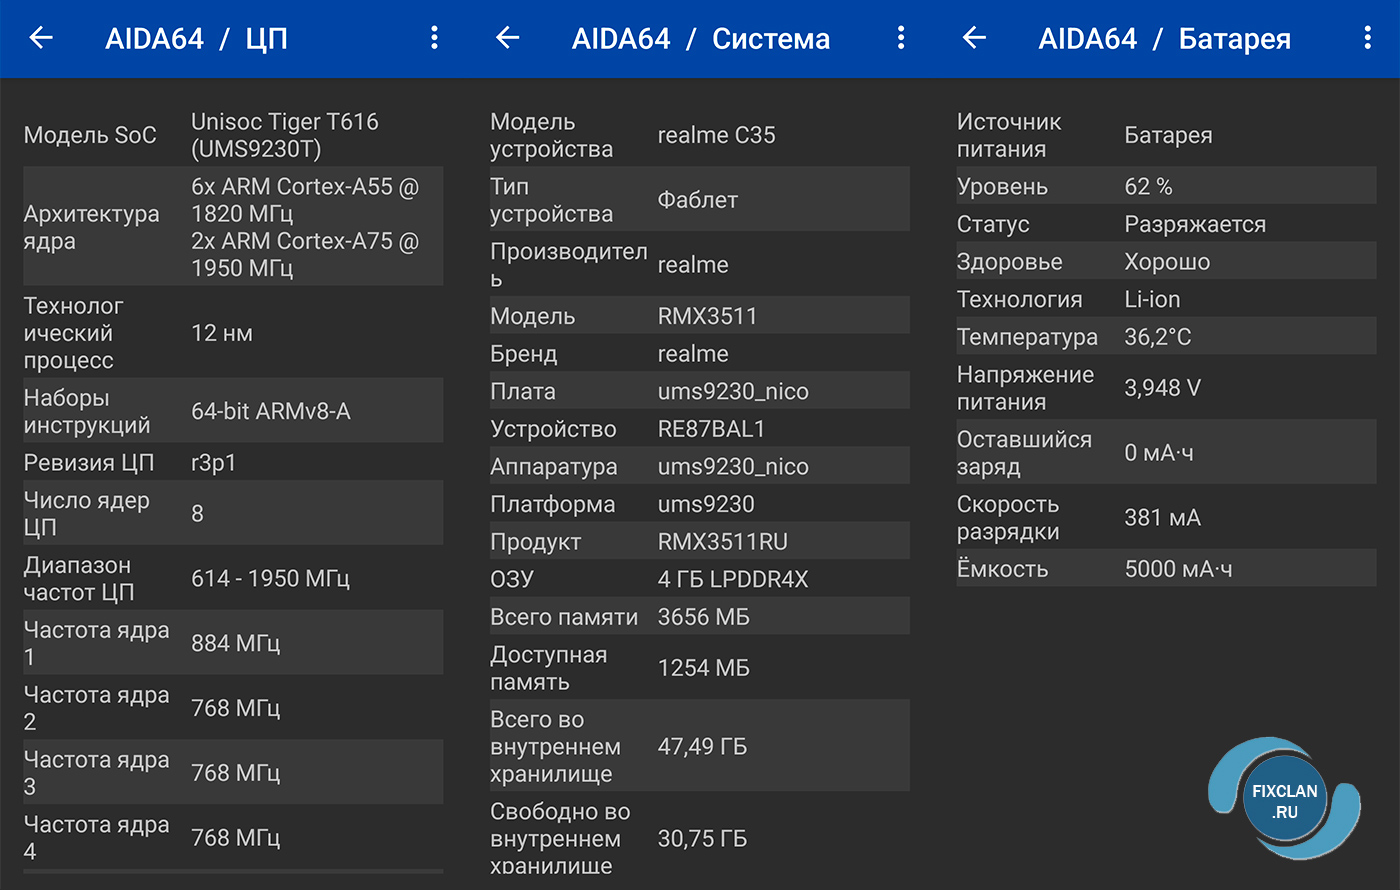Tap the Архитектура ядра entry
This screenshot has width=1400, height=890.
point(232,226)
